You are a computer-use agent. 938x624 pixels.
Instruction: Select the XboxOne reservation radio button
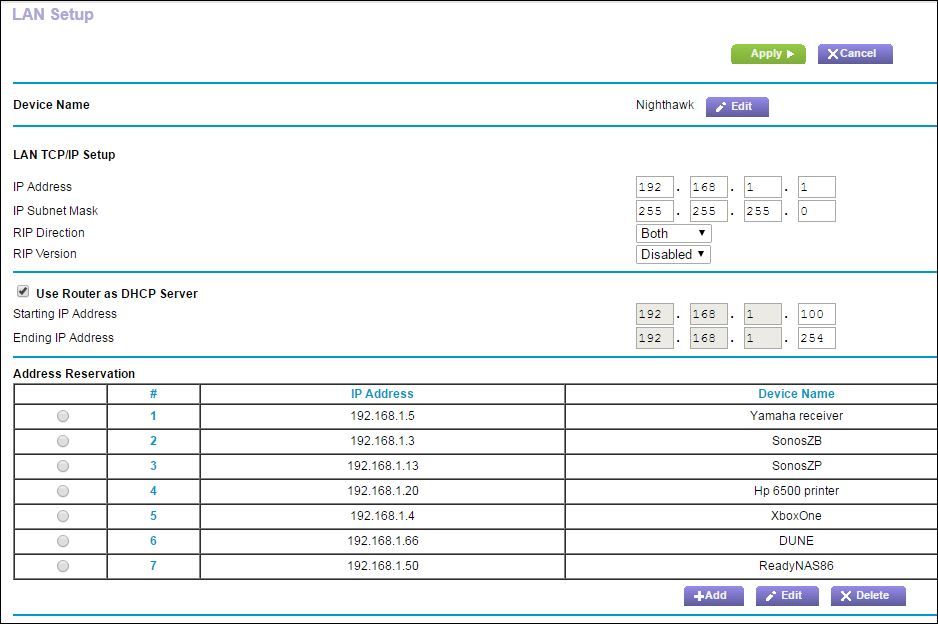click(x=63, y=516)
